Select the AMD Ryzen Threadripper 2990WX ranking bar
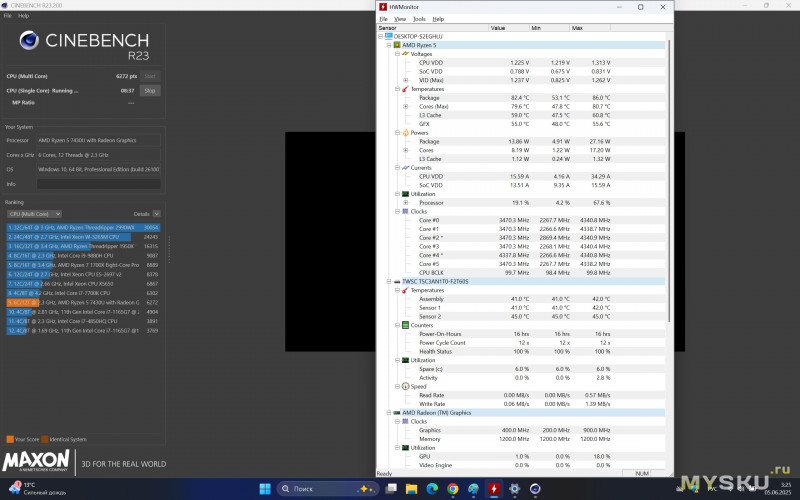The width and height of the screenshot is (800, 500). [x=82, y=227]
